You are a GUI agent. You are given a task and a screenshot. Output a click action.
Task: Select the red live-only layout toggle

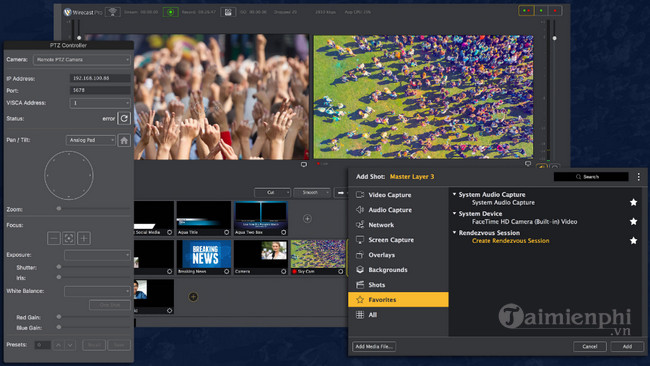[x=555, y=10]
